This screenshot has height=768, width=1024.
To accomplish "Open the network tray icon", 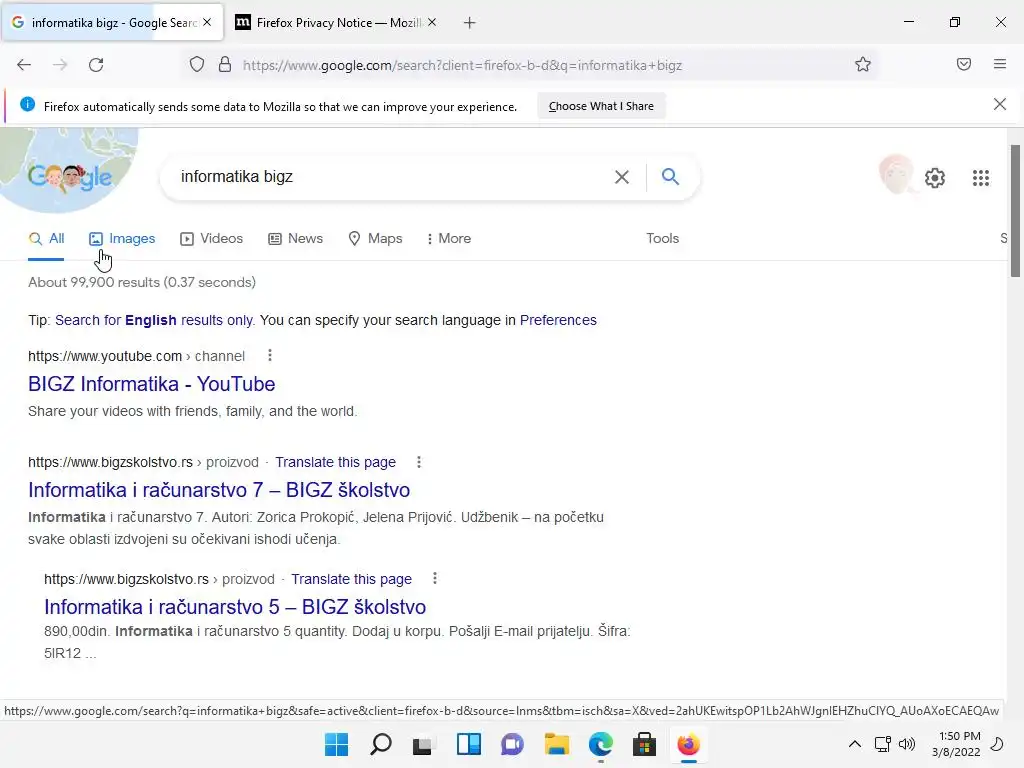I will click(882, 744).
